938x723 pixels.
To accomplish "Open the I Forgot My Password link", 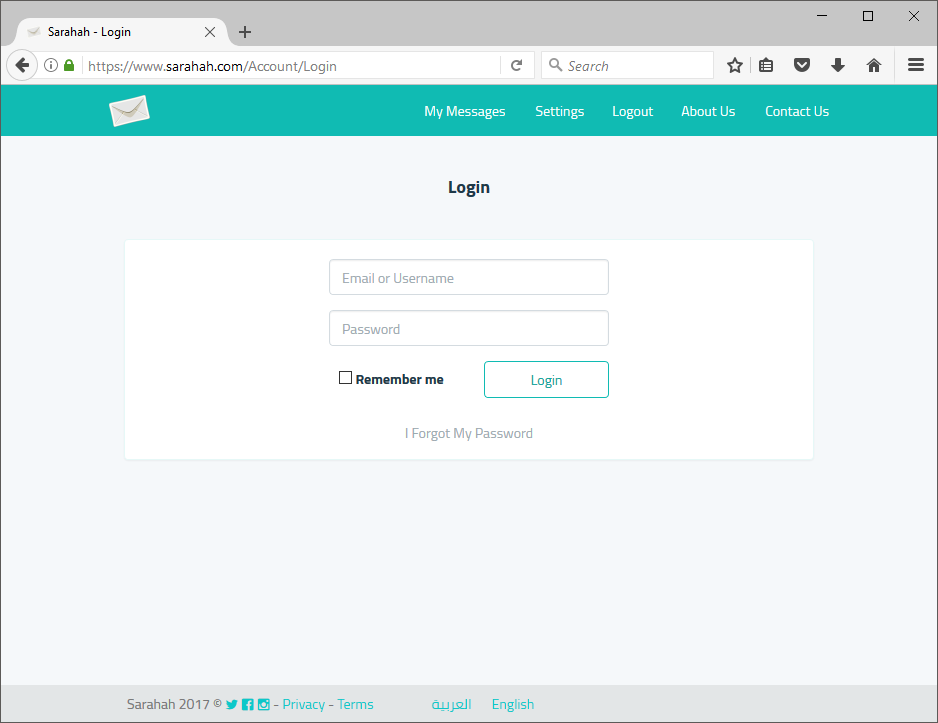I will [x=468, y=432].
